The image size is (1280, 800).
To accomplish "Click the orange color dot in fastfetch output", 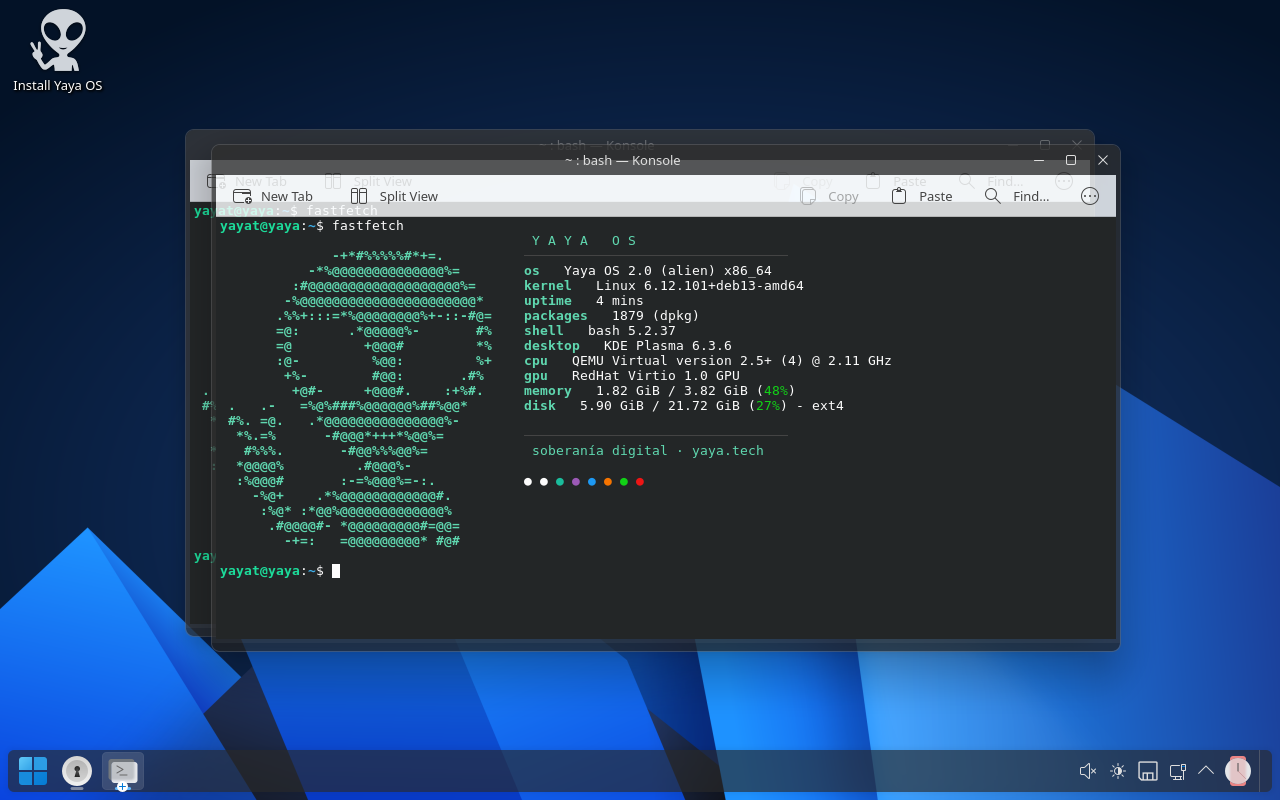I will tap(608, 482).
